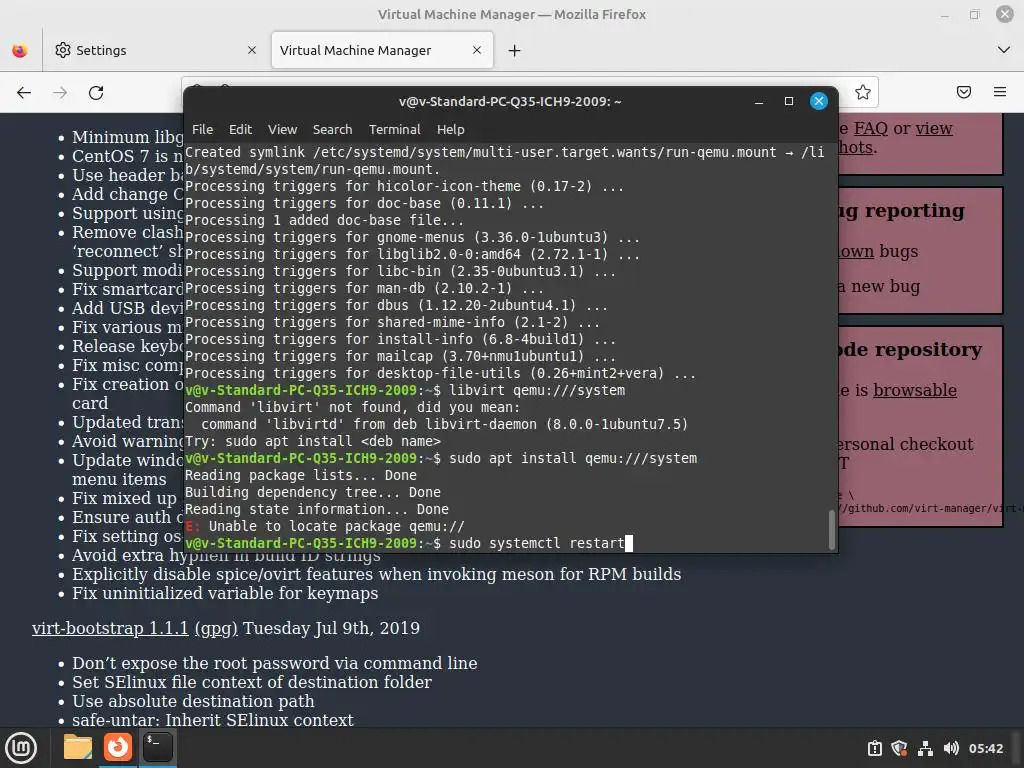Close the Virtual Machine Manager tab
Screen dimensions: 1024x768
pyautogui.click(x=477, y=50)
